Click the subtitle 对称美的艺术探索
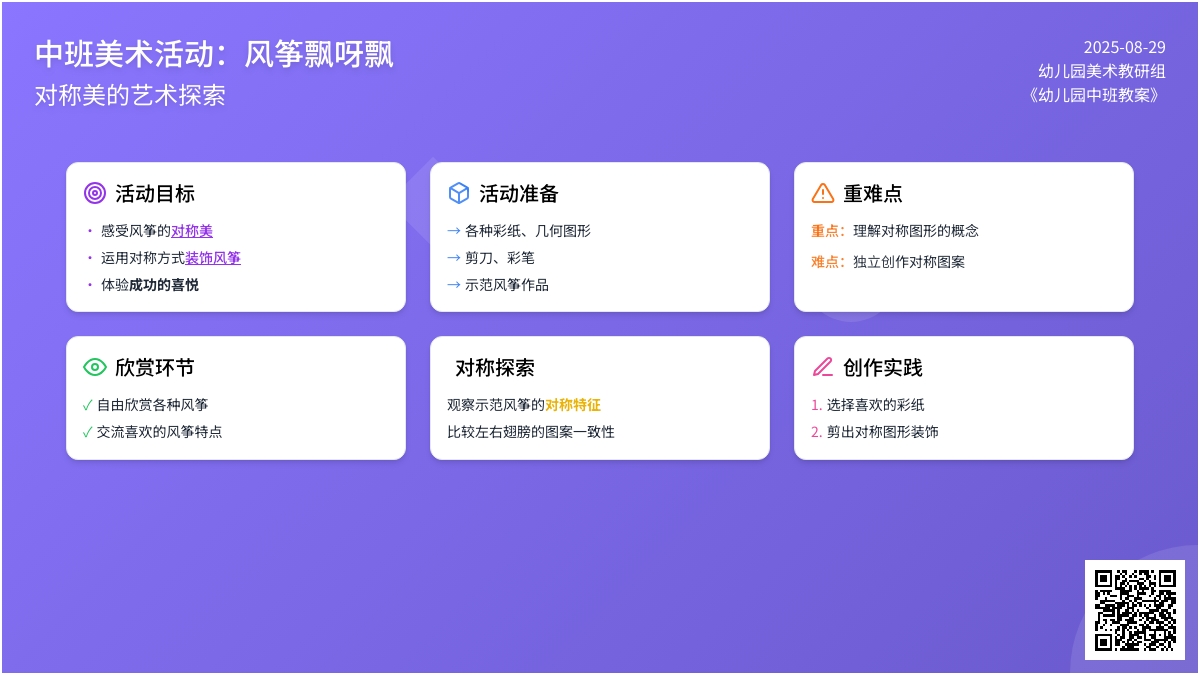1200x675 pixels. tap(130, 95)
